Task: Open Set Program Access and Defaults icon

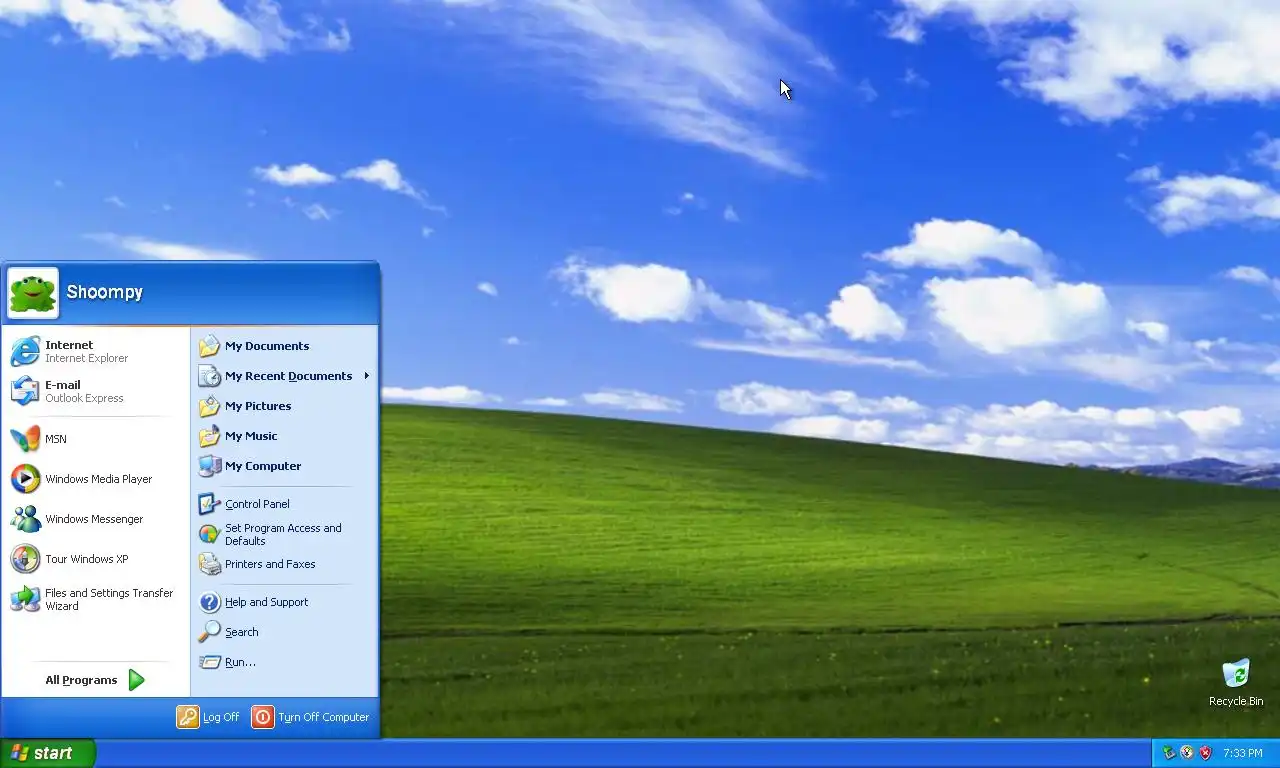Action: 209,534
